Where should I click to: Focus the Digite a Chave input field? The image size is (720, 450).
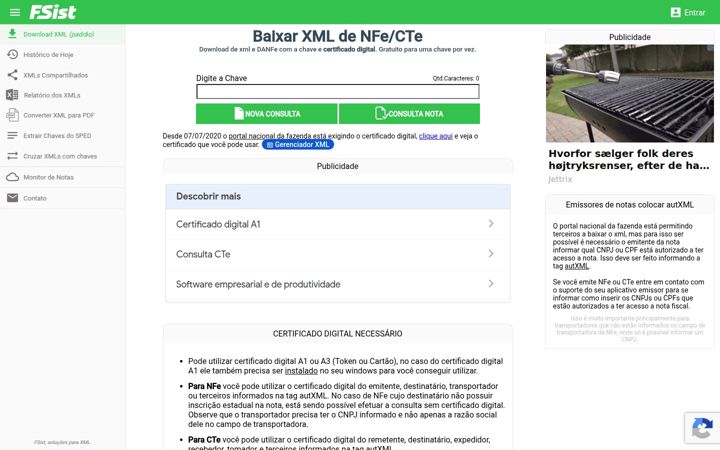[338, 92]
